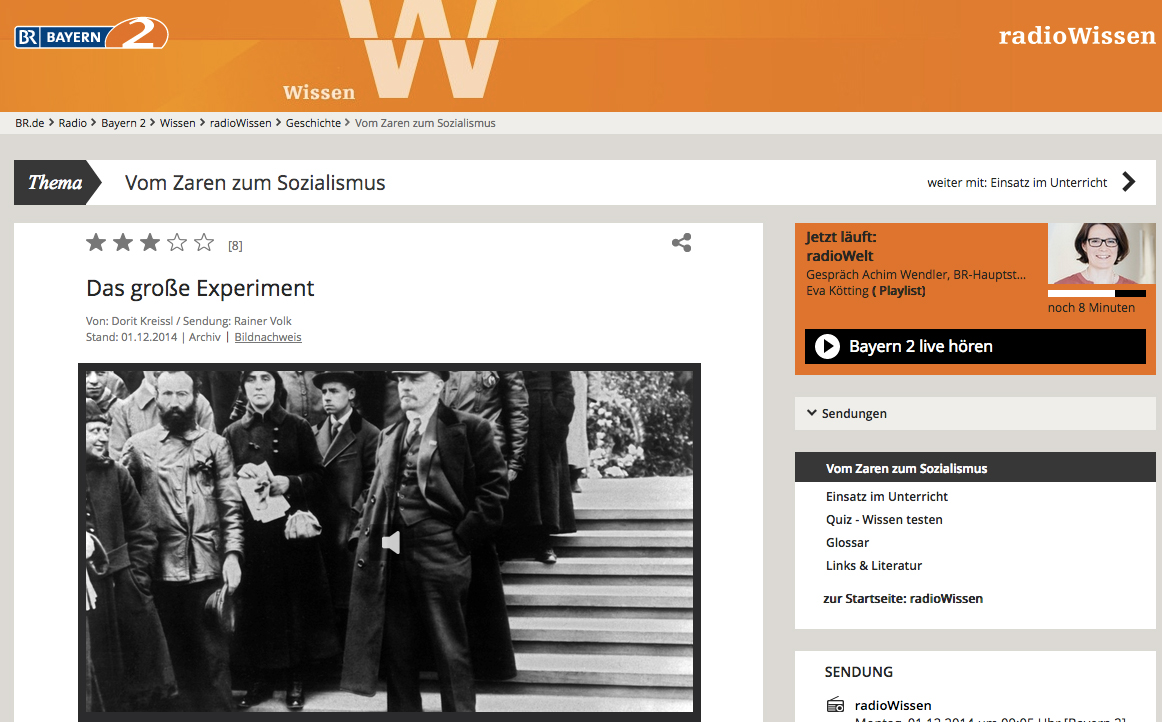
Task: Open radioWissen in the breadcrumb
Action: [x=240, y=123]
